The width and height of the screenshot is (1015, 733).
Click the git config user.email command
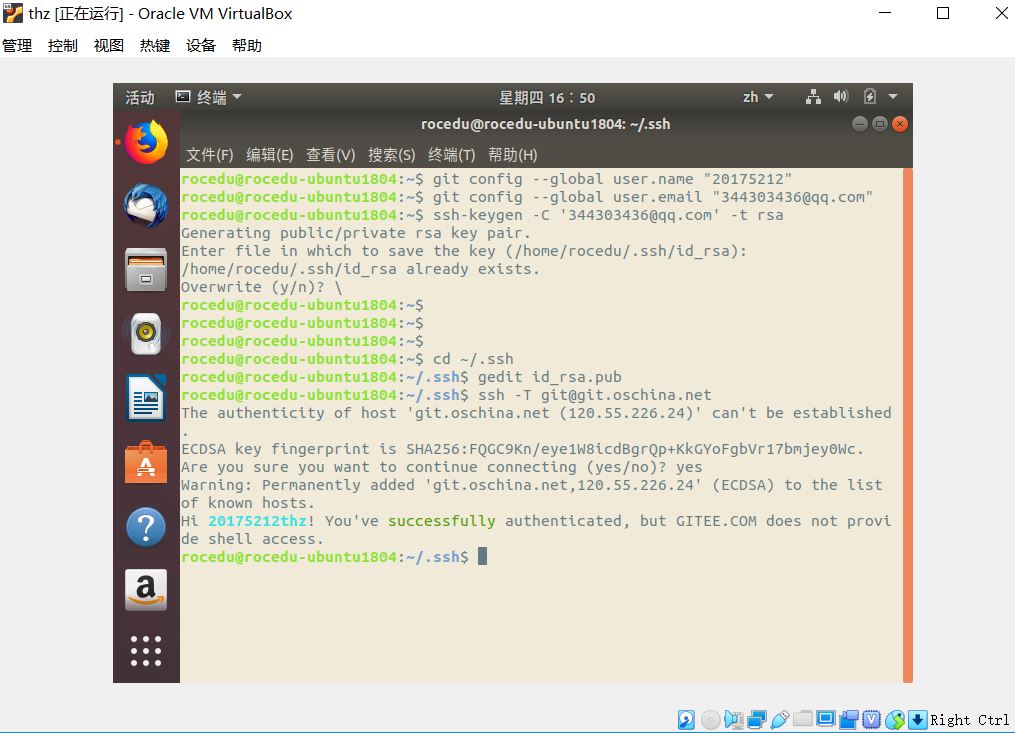pyautogui.click(x=652, y=197)
